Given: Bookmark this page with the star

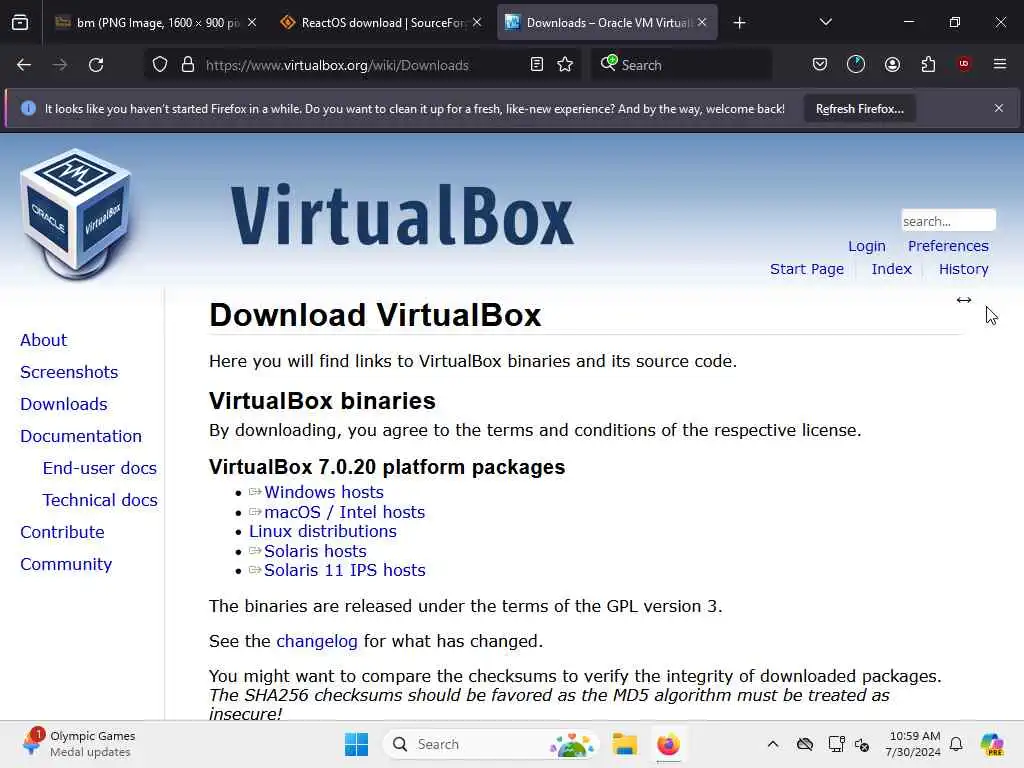Looking at the screenshot, I should 566,65.
